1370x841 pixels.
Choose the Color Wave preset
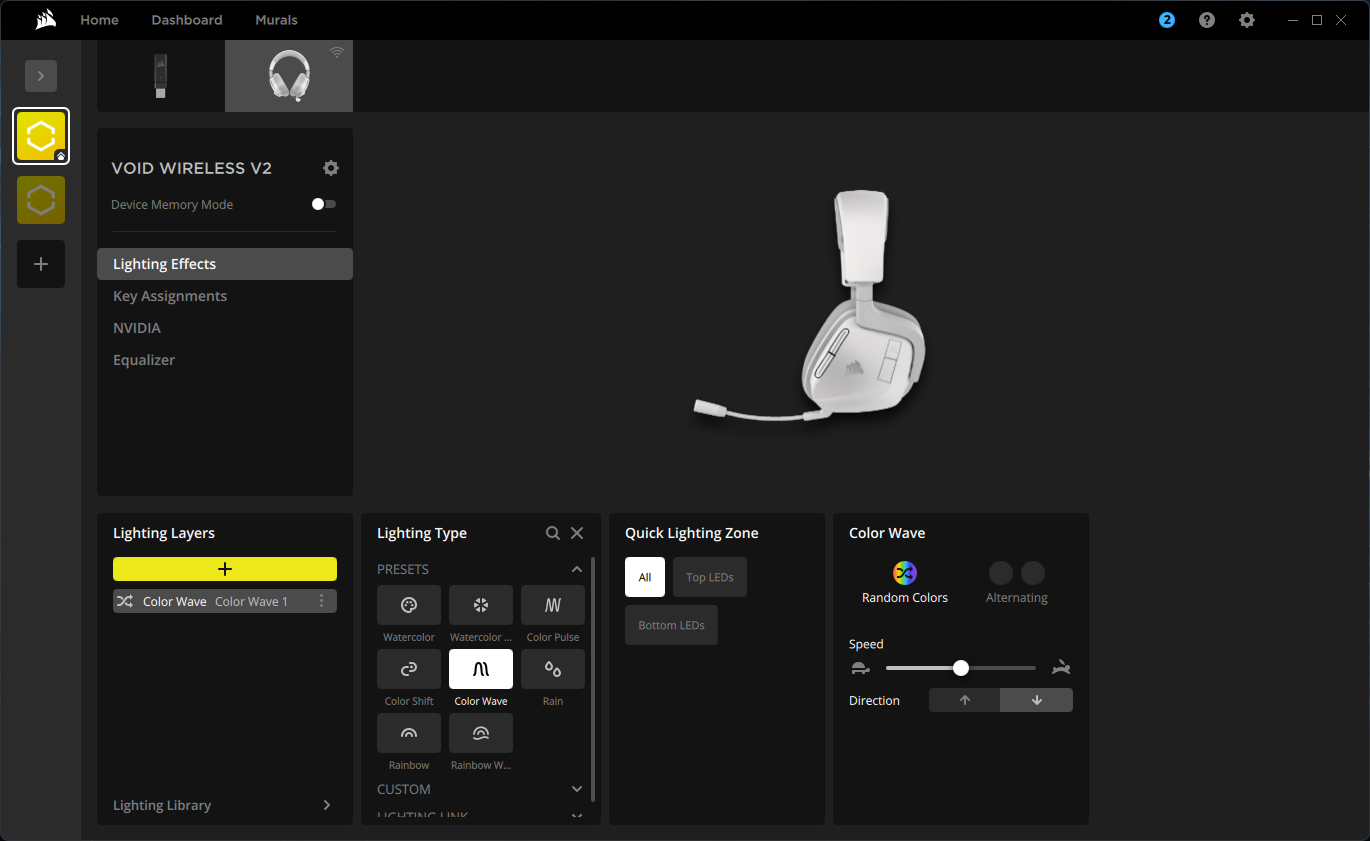pyautogui.click(x=481, y=669)
